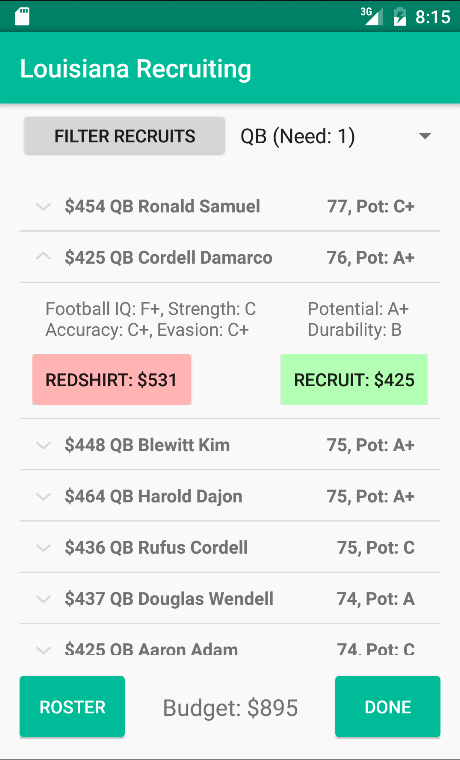Select the Douglas Wendell recruit row
Screen dimensions: 460x760
[x=230, y=599]
